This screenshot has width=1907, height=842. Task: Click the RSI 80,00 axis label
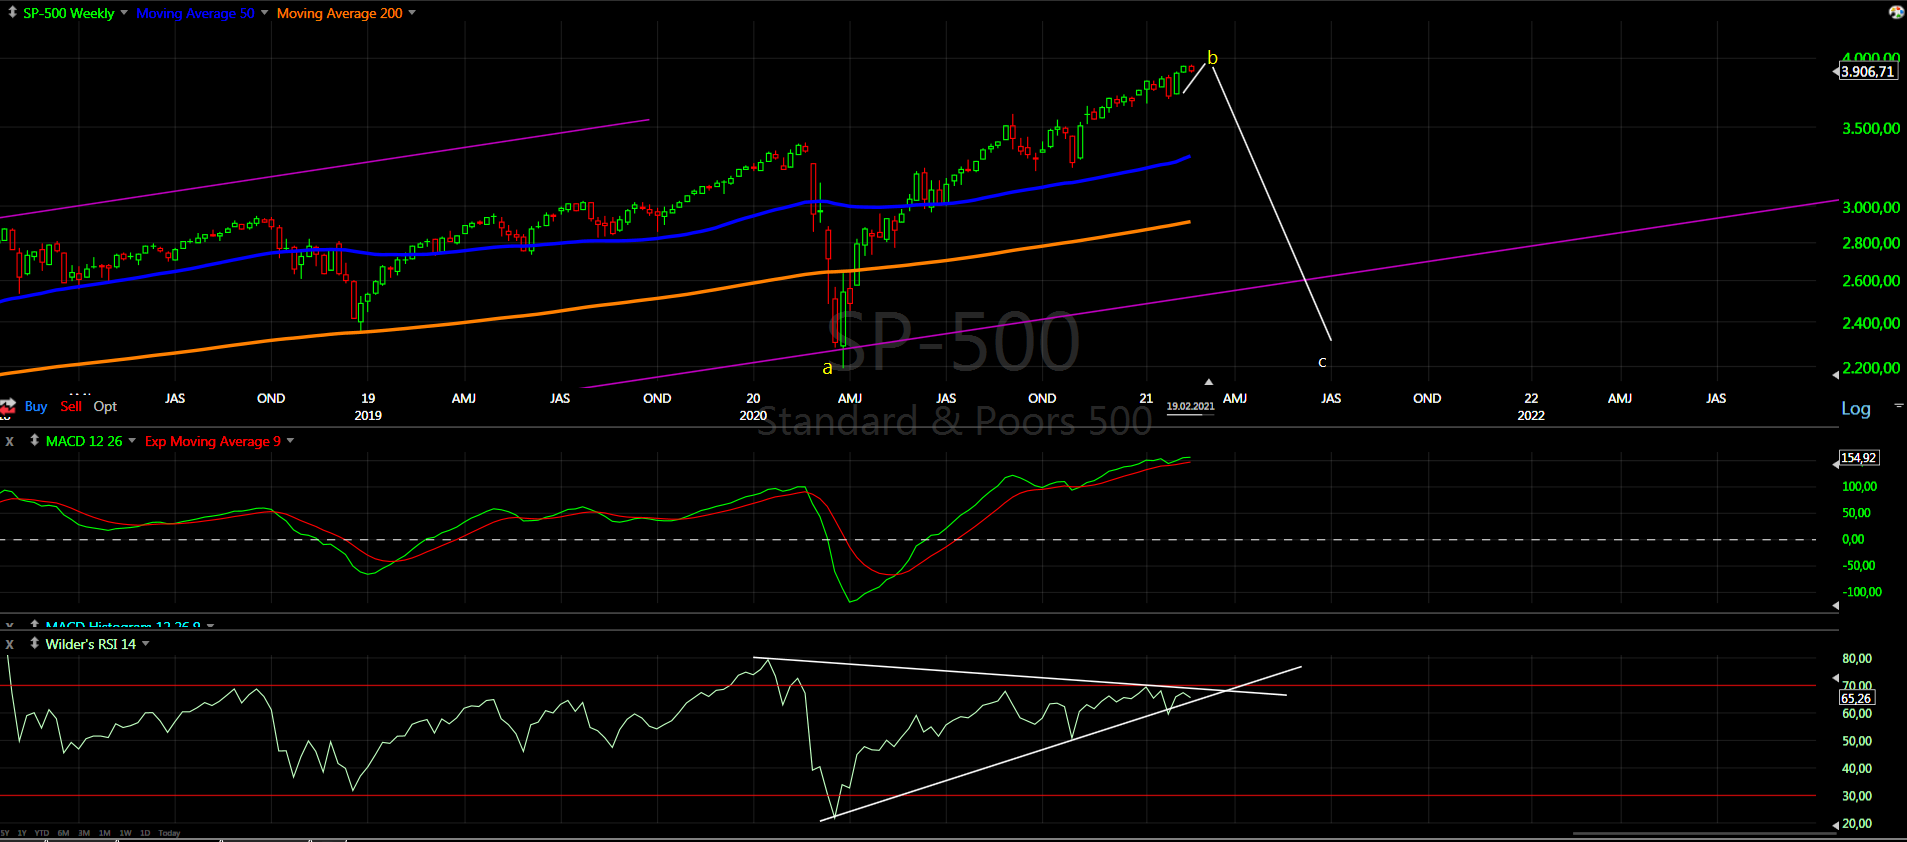coord(1857,659)
